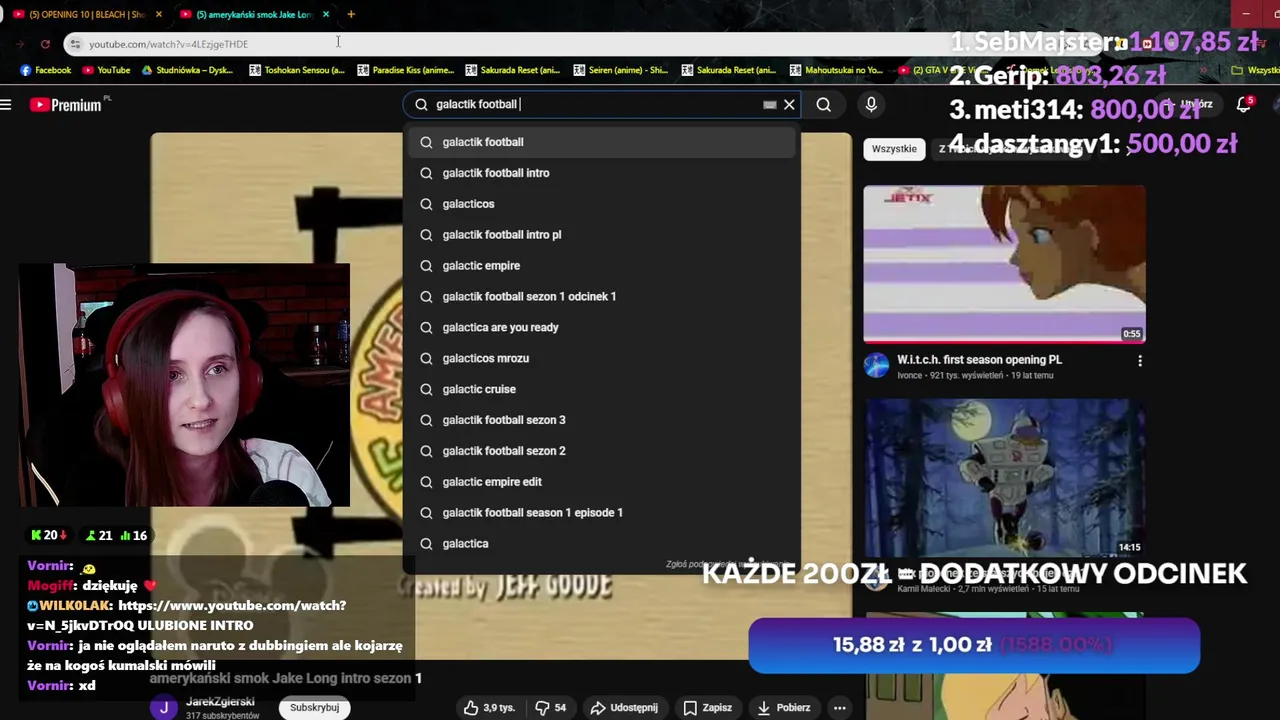Select the 'Wszystkie' filter chip
Viewport: 1280px width, 720px height.
coord(894,148)
